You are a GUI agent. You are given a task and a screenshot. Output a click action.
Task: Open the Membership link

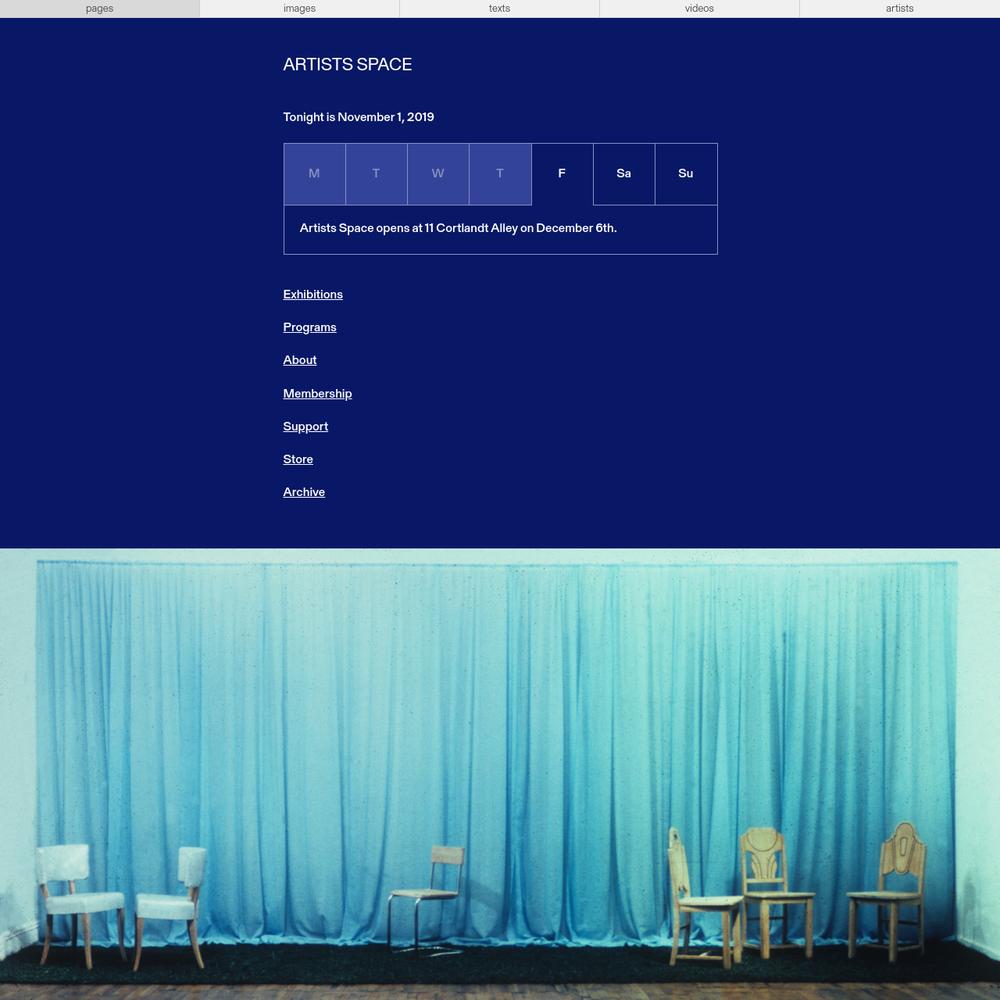click(x=318, y=393)
